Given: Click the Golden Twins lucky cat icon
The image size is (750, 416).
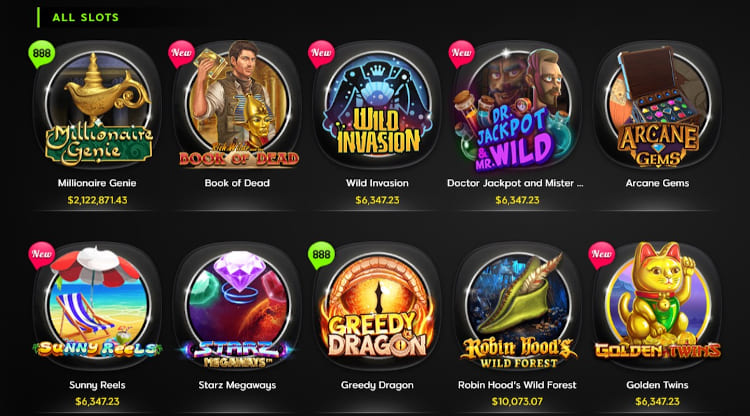Looking at the screenshot, I should (x=657, y=307).
